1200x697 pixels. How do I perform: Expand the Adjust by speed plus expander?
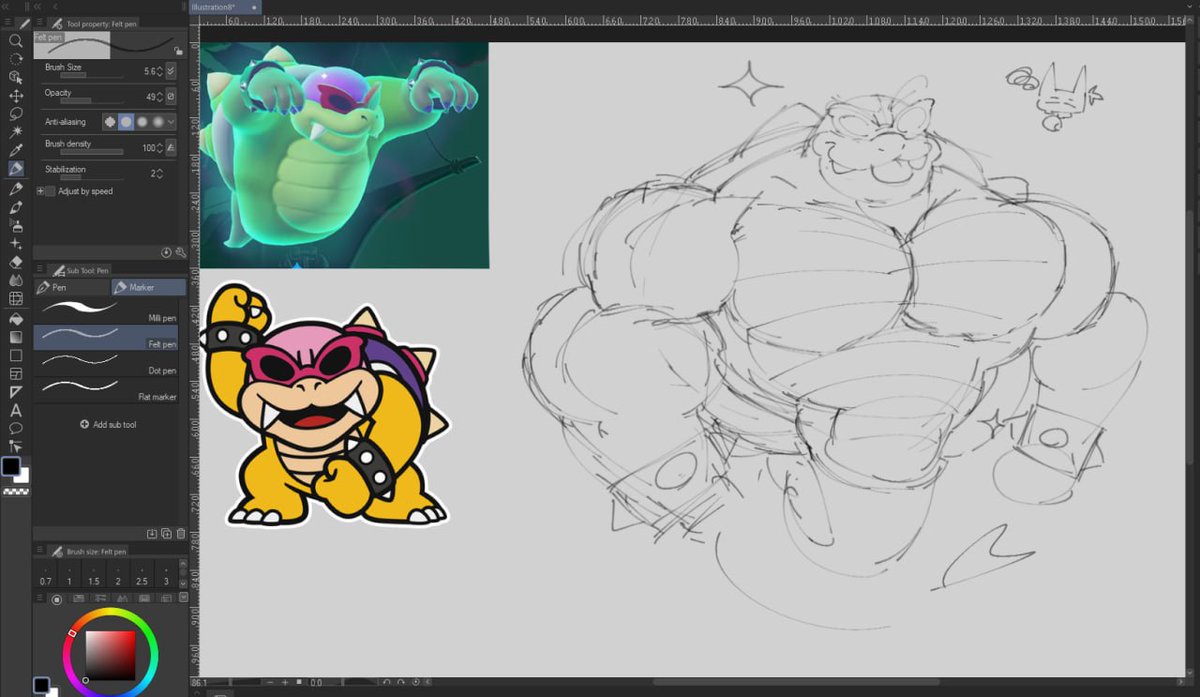pyautogui.click(x=40, y=191)
